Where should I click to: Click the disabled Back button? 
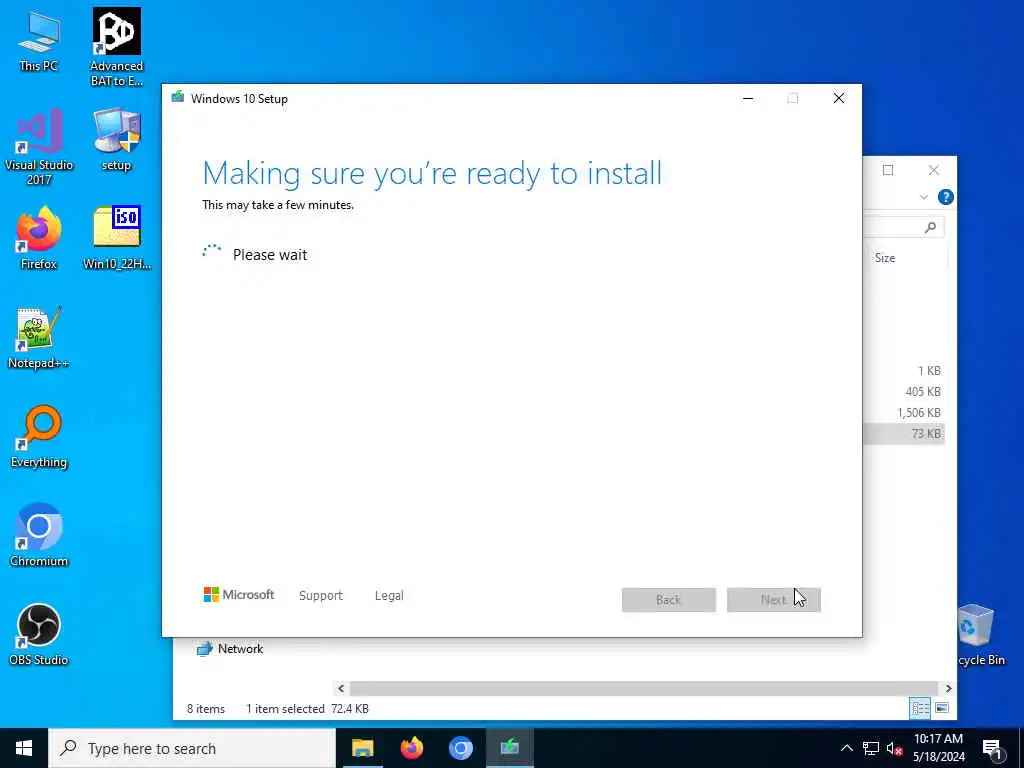tap(669, 600)
